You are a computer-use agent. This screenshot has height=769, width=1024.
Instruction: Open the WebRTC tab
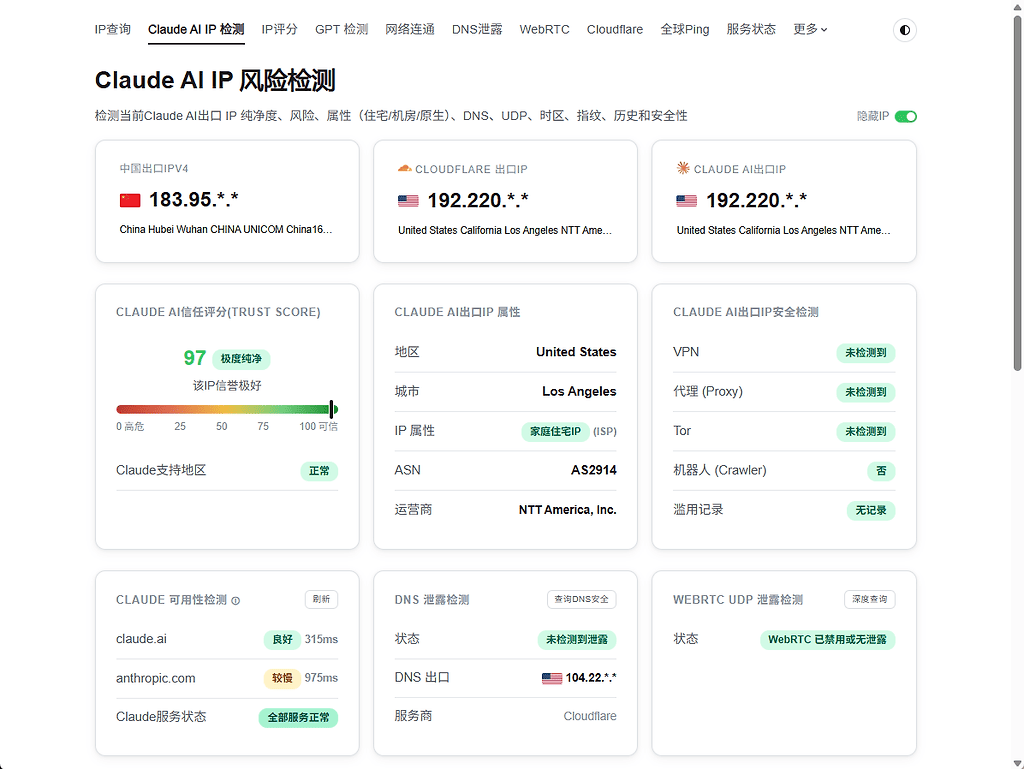pos(544,29)
